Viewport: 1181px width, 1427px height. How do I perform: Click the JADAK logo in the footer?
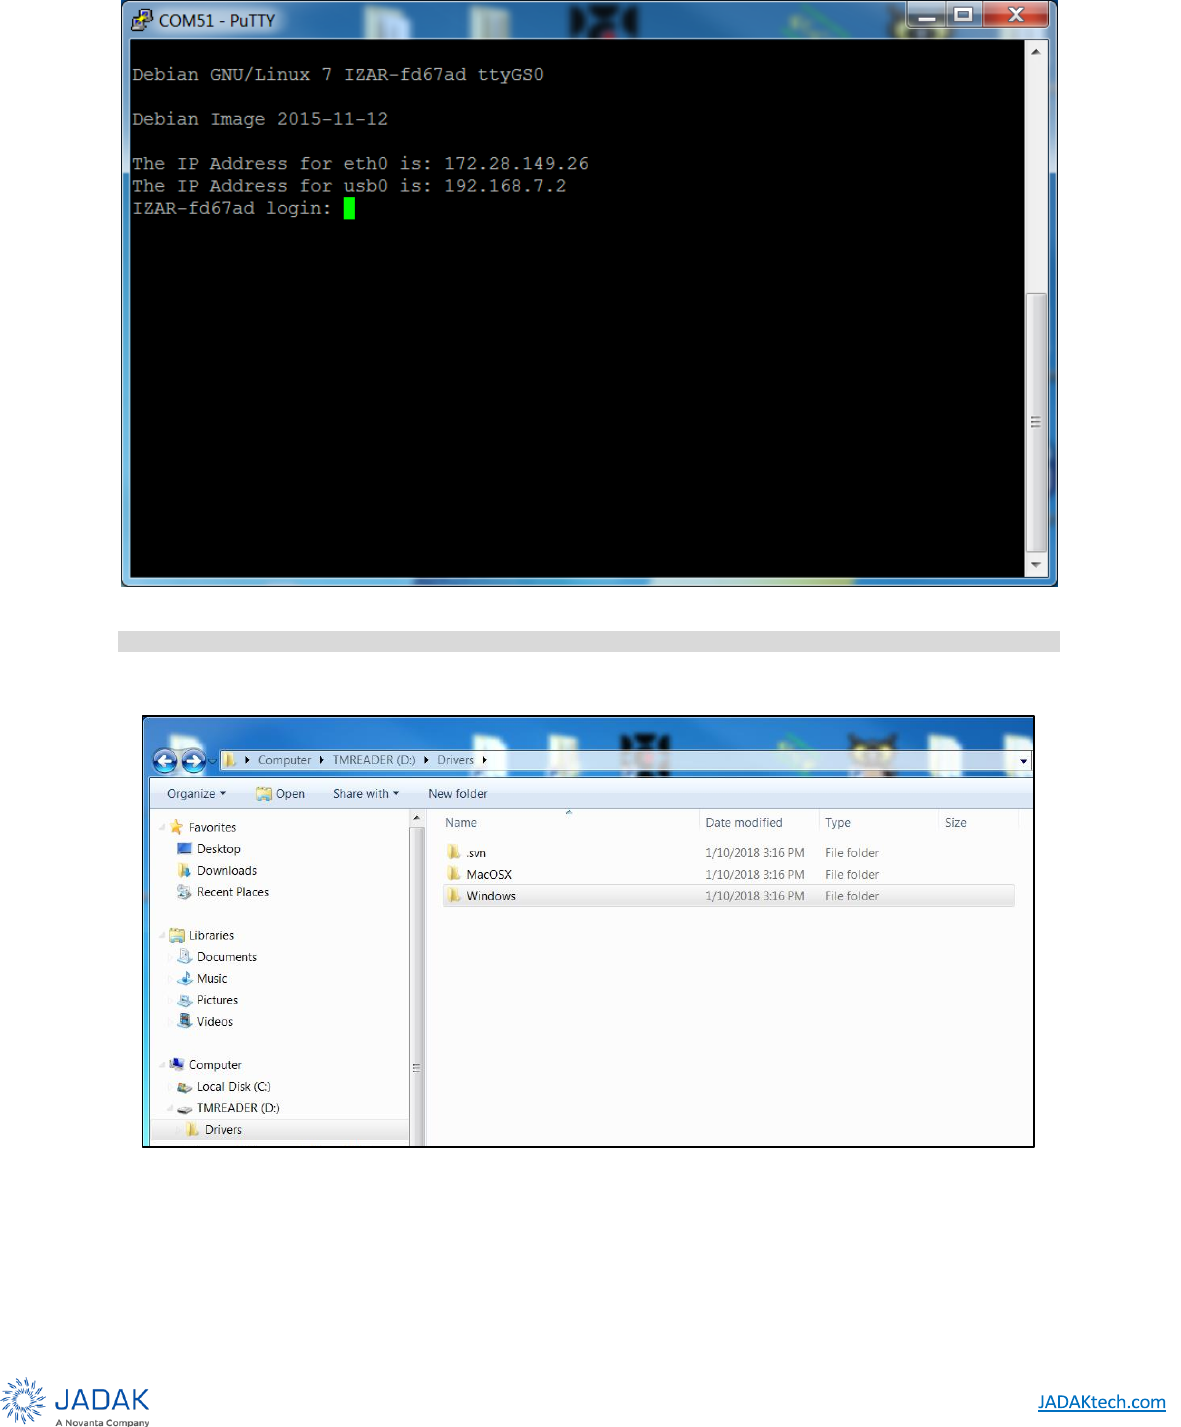[x=76, y=1402]
